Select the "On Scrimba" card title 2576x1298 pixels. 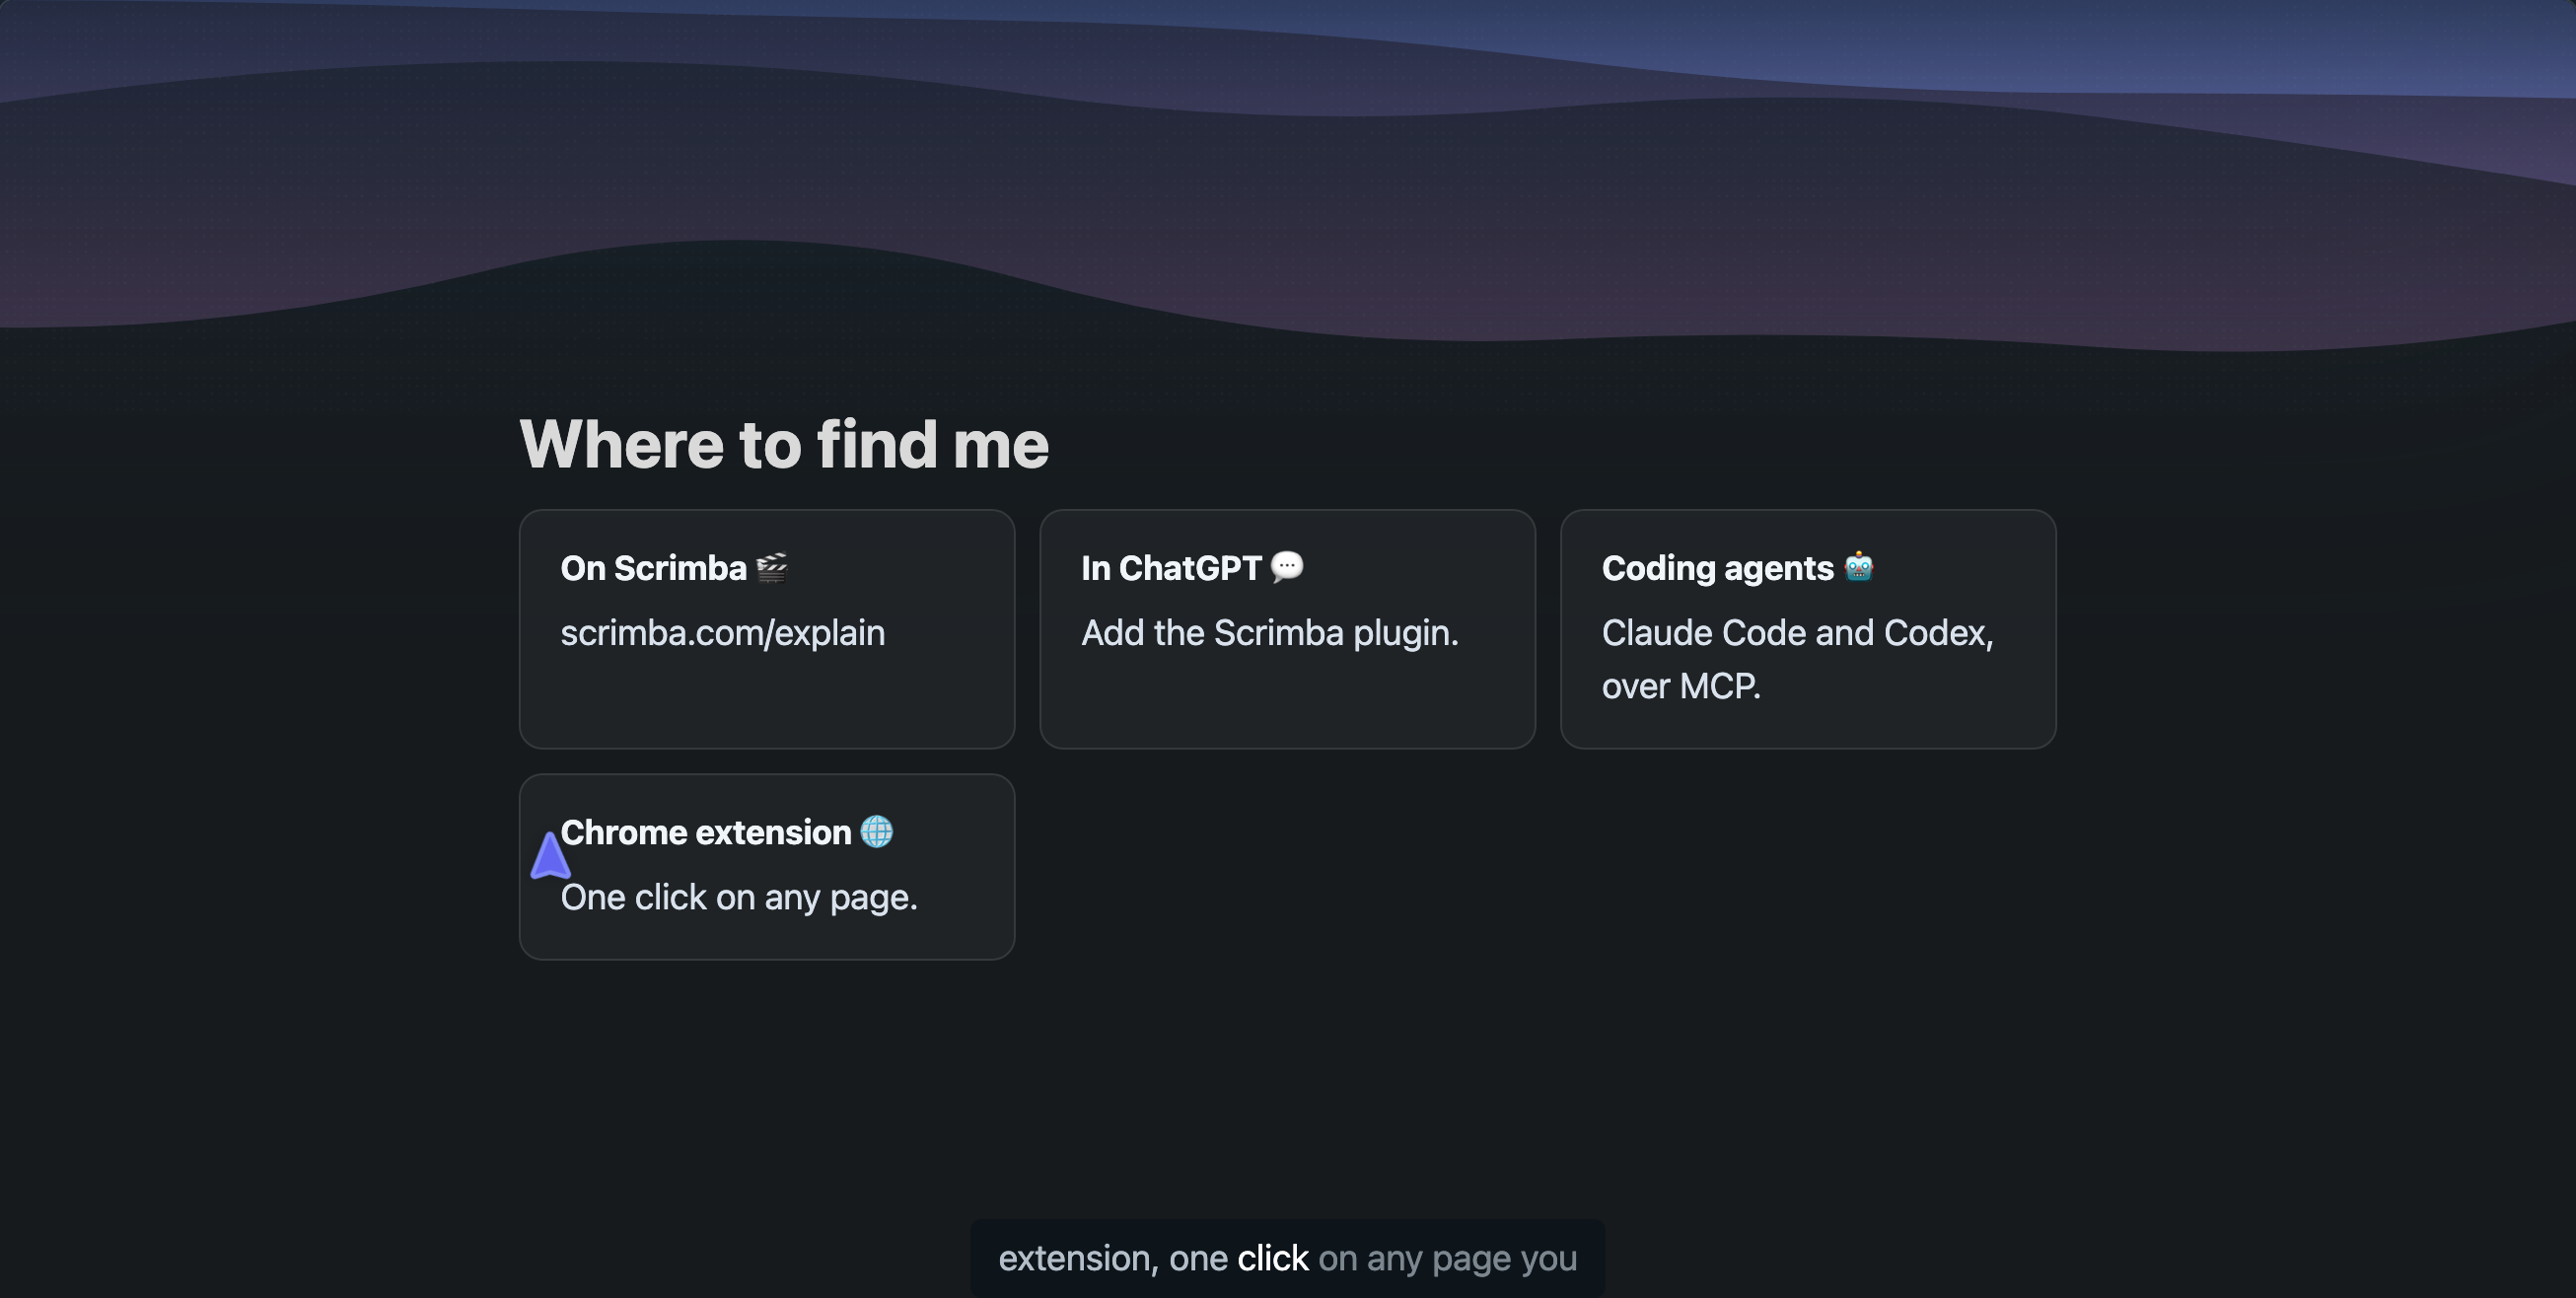pyautogui.click(x=654, y=568)
